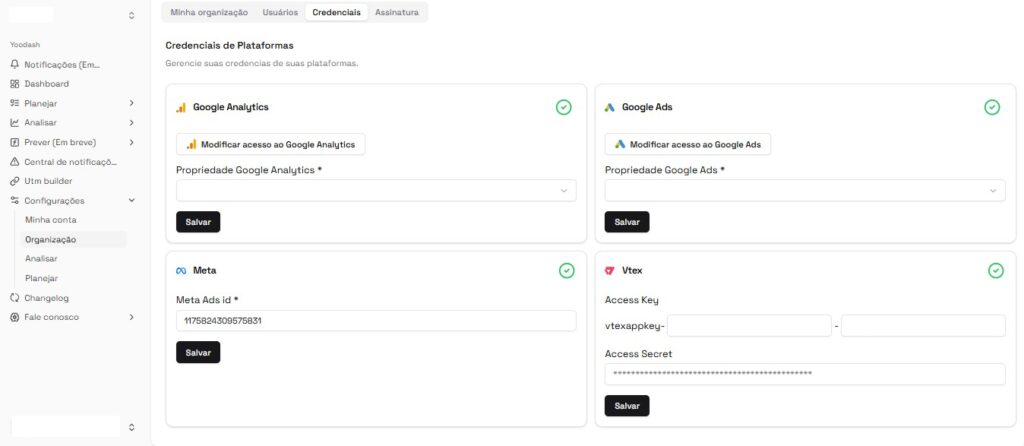This screenshot has width=1024, height=446.
Task: Click the sliders icon beside Configurações
Action: point(15,200)
